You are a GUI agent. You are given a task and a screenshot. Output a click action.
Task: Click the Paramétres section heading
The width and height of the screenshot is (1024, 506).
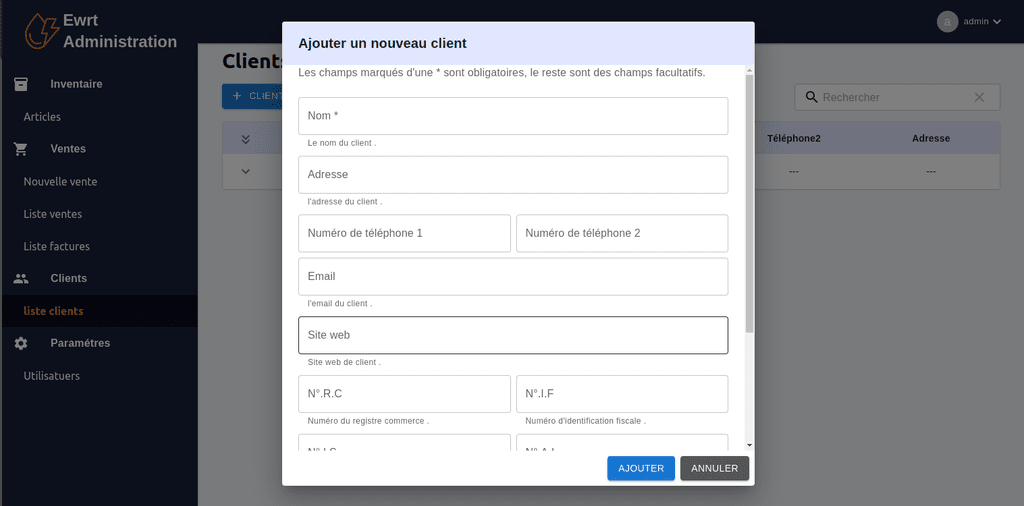tap(80, 343)
